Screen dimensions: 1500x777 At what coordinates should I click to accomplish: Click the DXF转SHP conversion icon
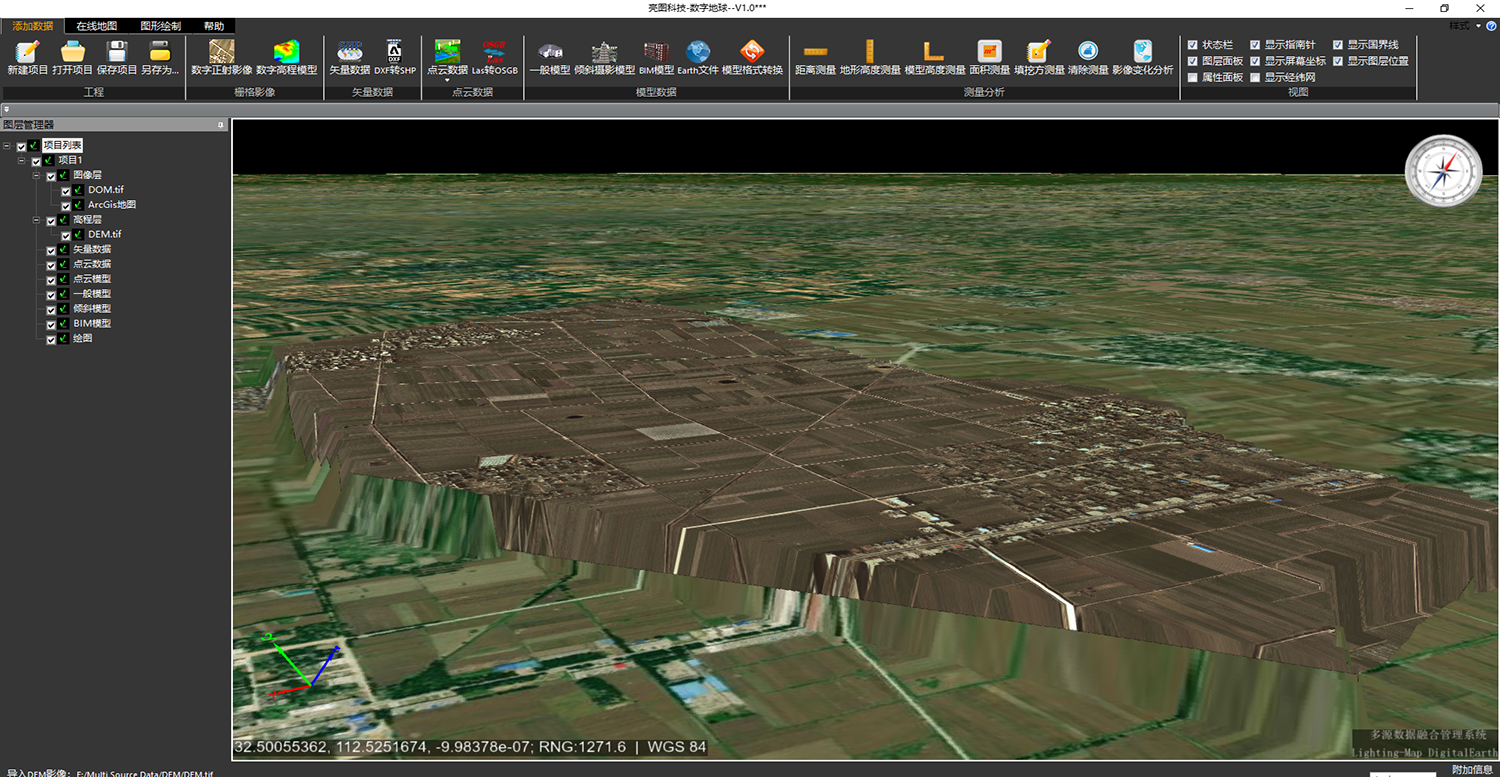(x=394, y=52)
